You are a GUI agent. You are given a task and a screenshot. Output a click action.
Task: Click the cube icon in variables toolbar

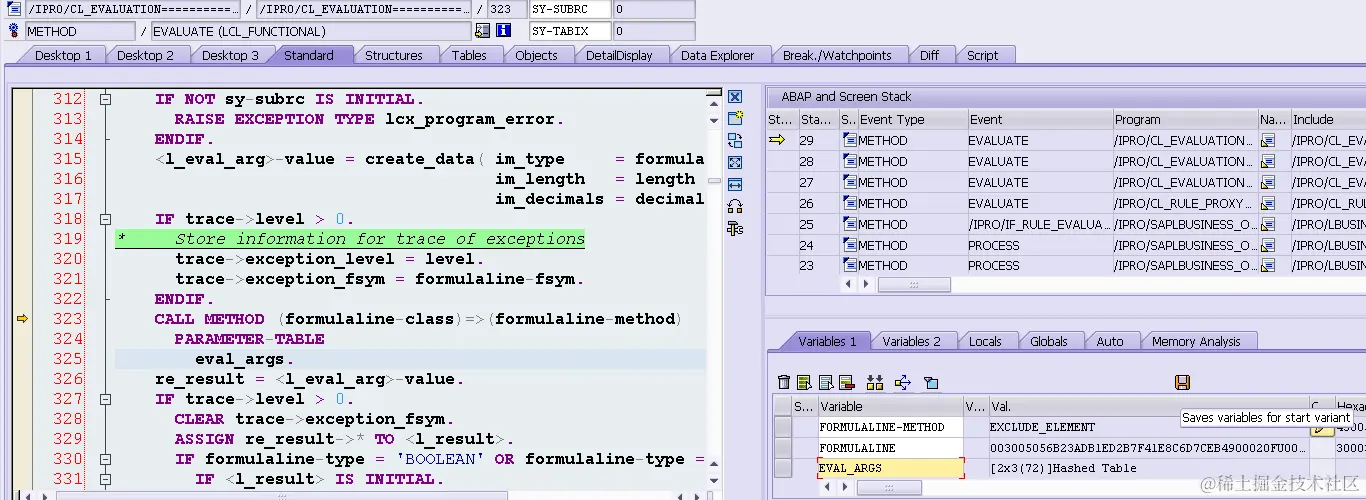pyautogui.click(x=931, y=382)
